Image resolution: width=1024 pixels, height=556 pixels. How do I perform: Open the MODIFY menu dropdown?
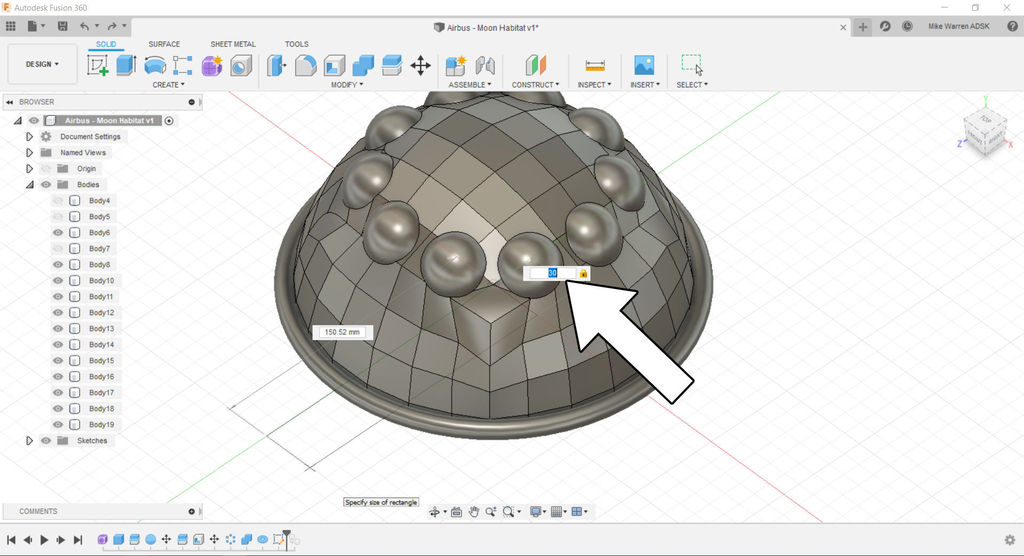347,85
